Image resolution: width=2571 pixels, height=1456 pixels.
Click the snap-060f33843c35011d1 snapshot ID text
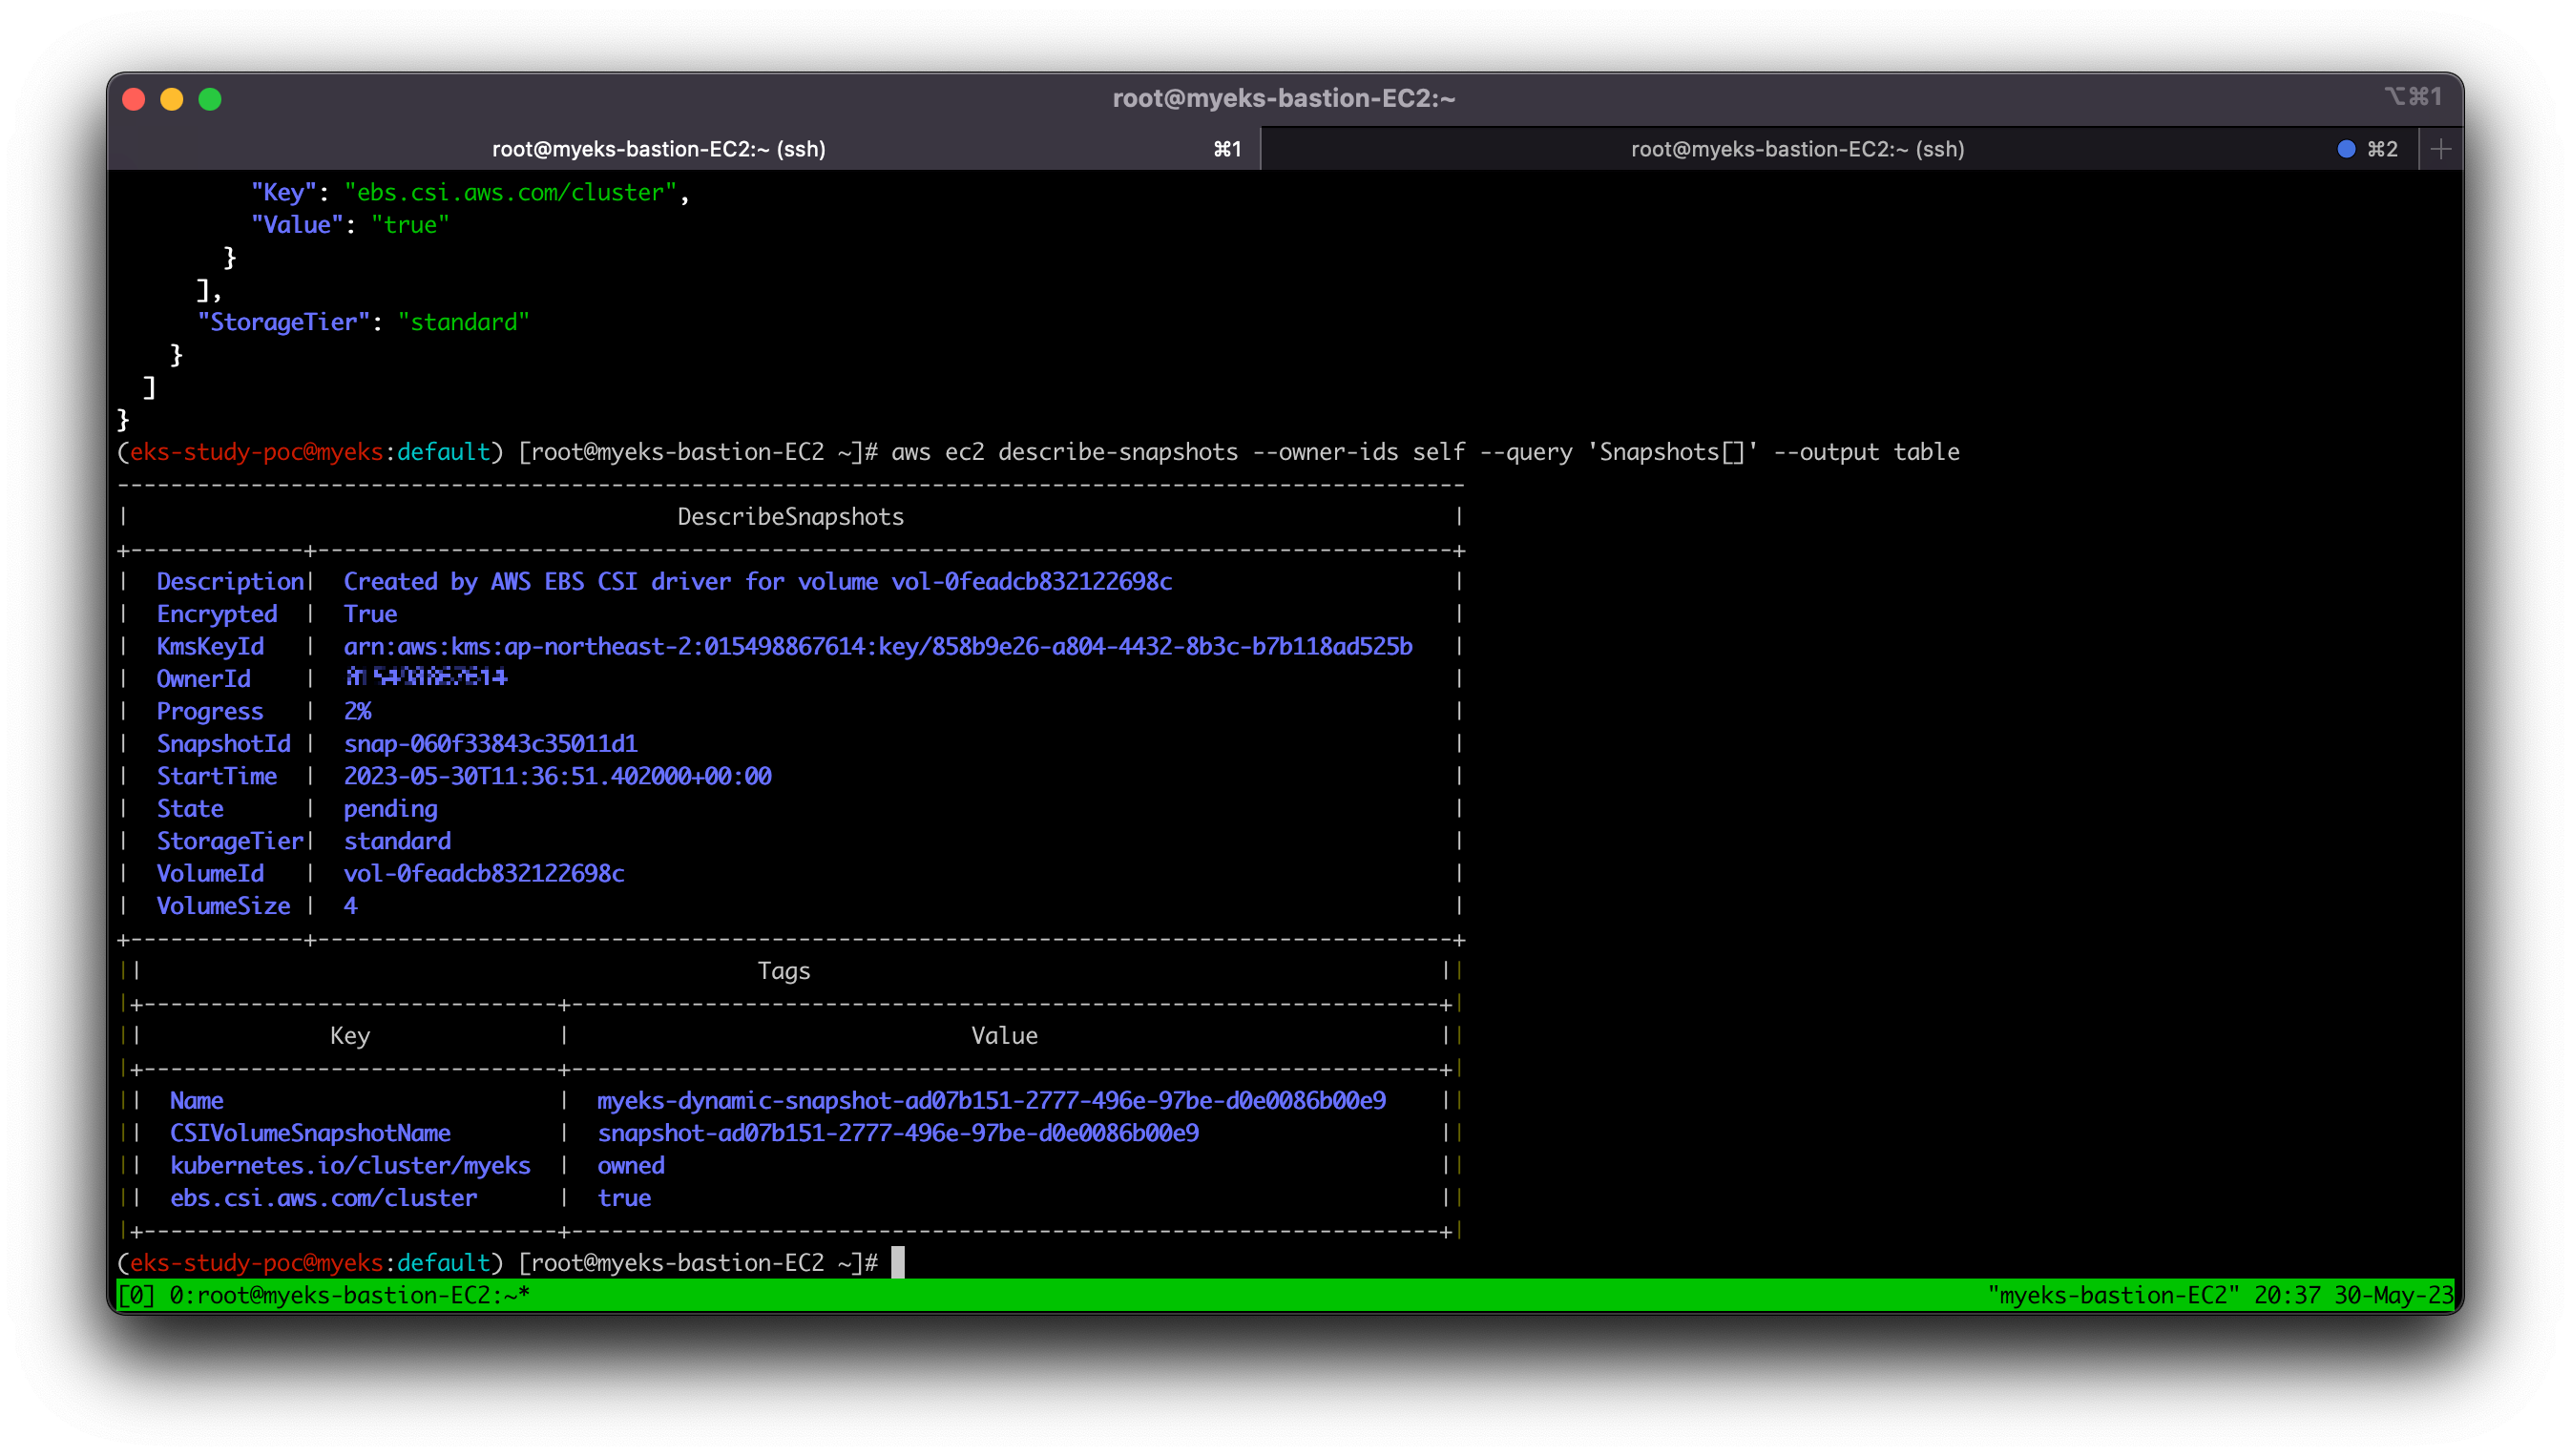click(490, 743)
